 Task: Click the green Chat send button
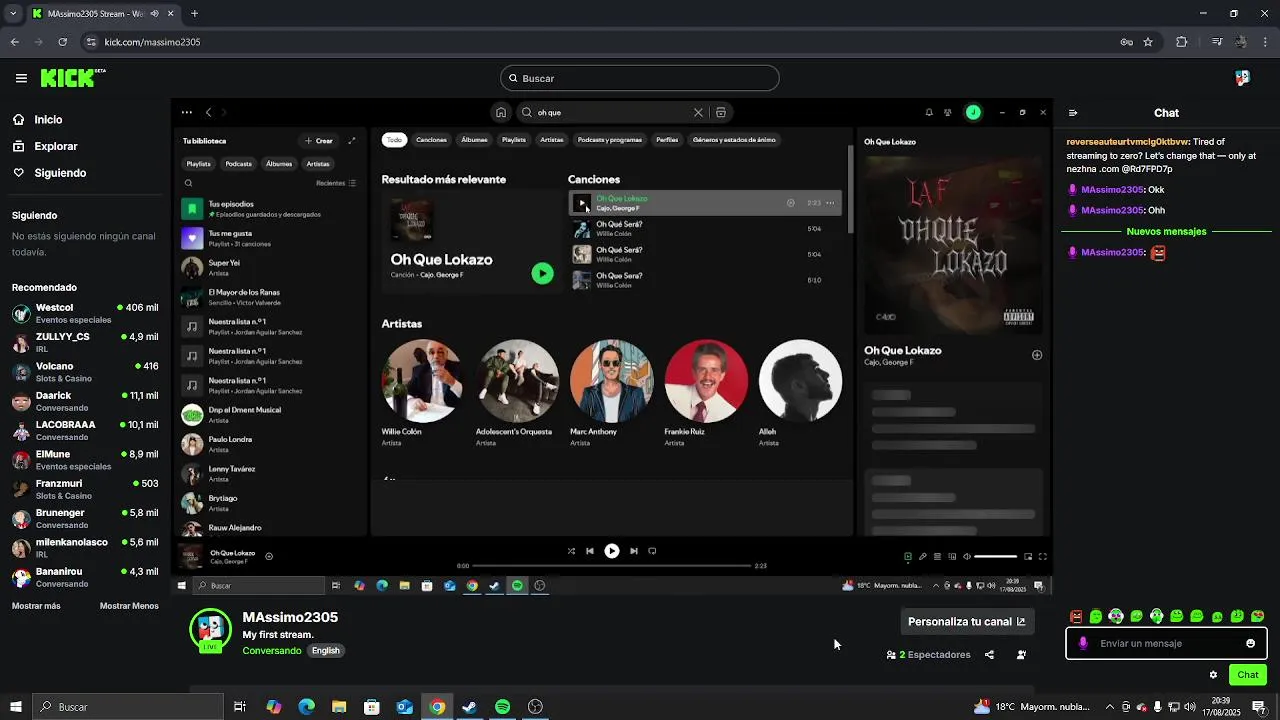click(x=1248, y=675)
